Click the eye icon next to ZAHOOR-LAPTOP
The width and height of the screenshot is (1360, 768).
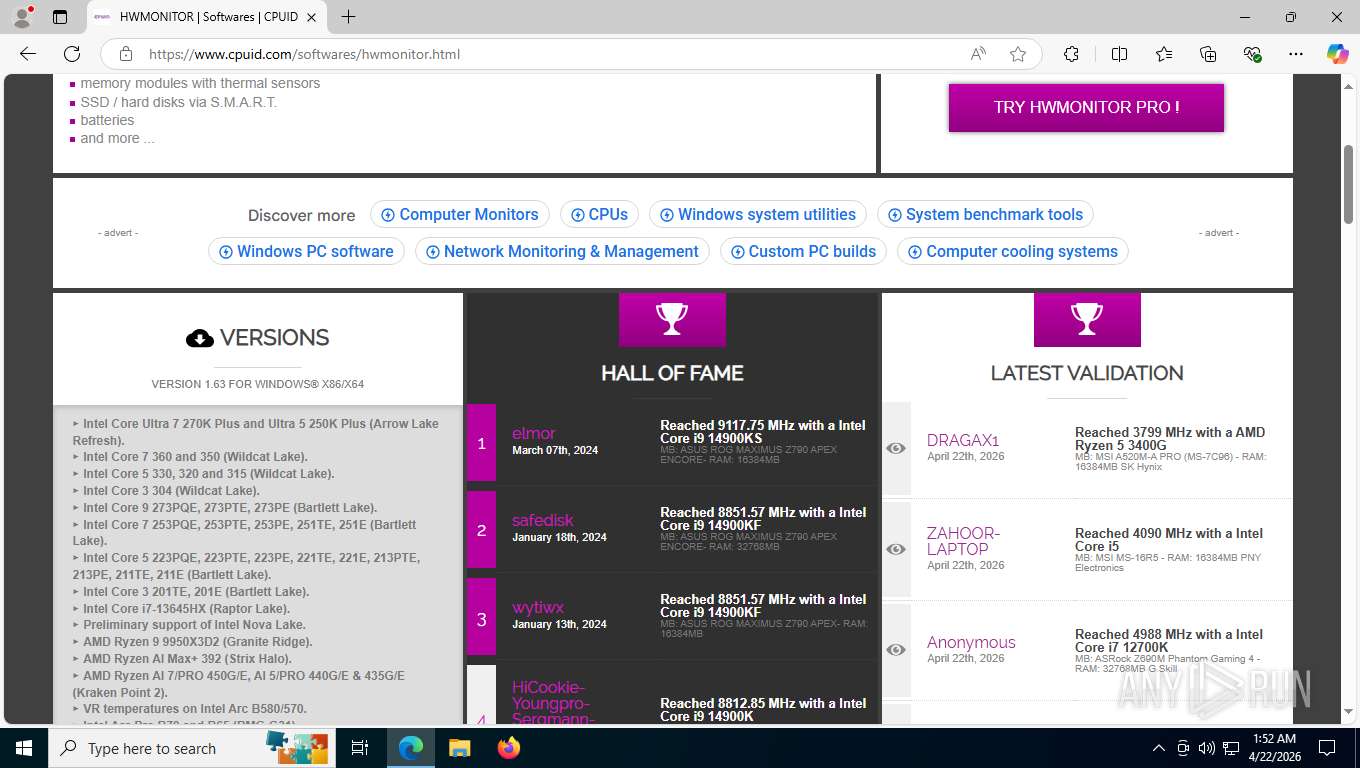896,549
